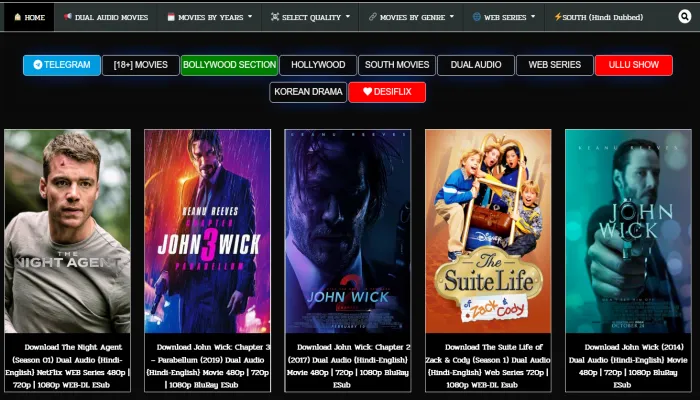The height and width of the screenshot is (400, 700).
Task: Open Movies By Years menu
Action: [x=210, y=17]
